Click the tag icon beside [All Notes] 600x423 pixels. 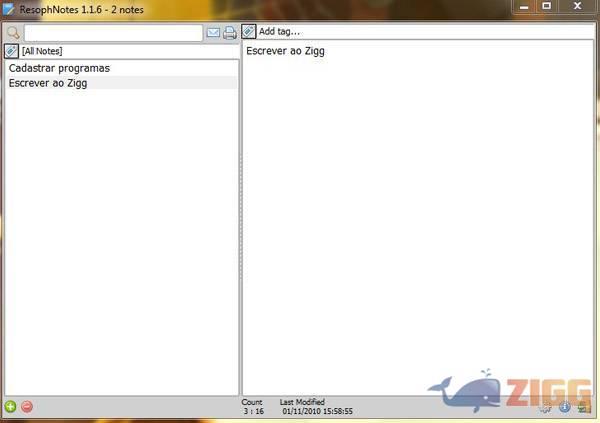tap(11, 50)
